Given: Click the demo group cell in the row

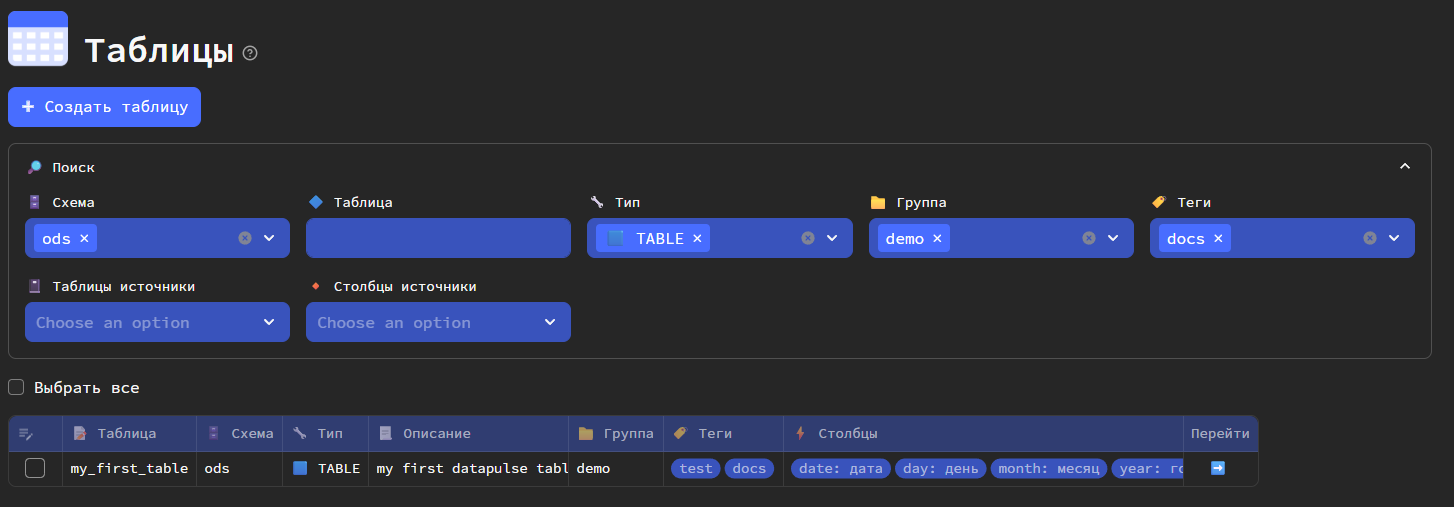Looking at the screenshot, I should click(616, 468).
